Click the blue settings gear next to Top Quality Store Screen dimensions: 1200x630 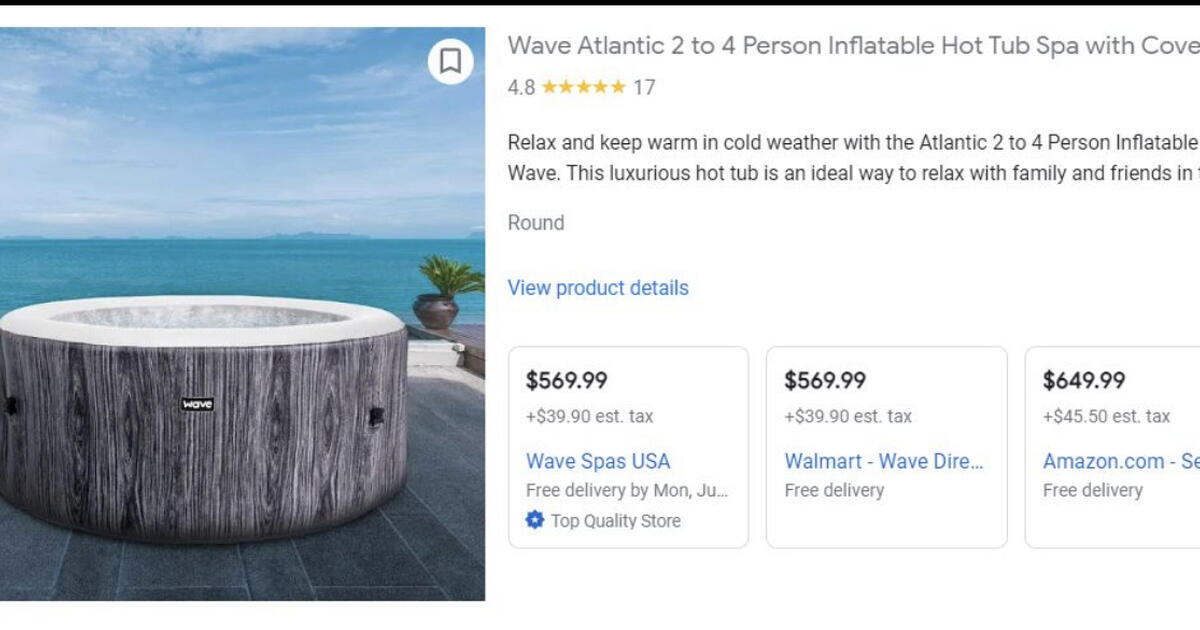pos(533,520)
